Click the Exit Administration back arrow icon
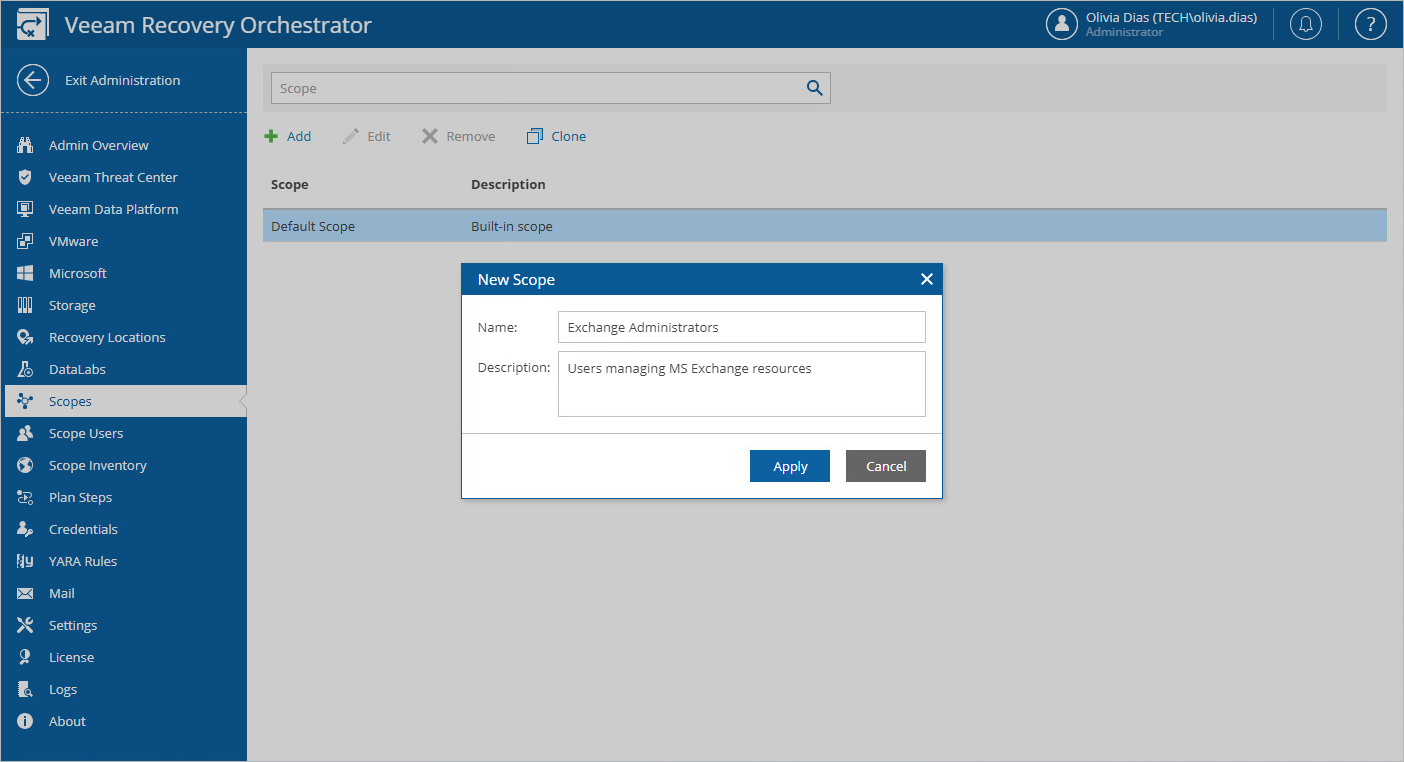The height and width of the screenshot is (762, 1404). (33, 80)
